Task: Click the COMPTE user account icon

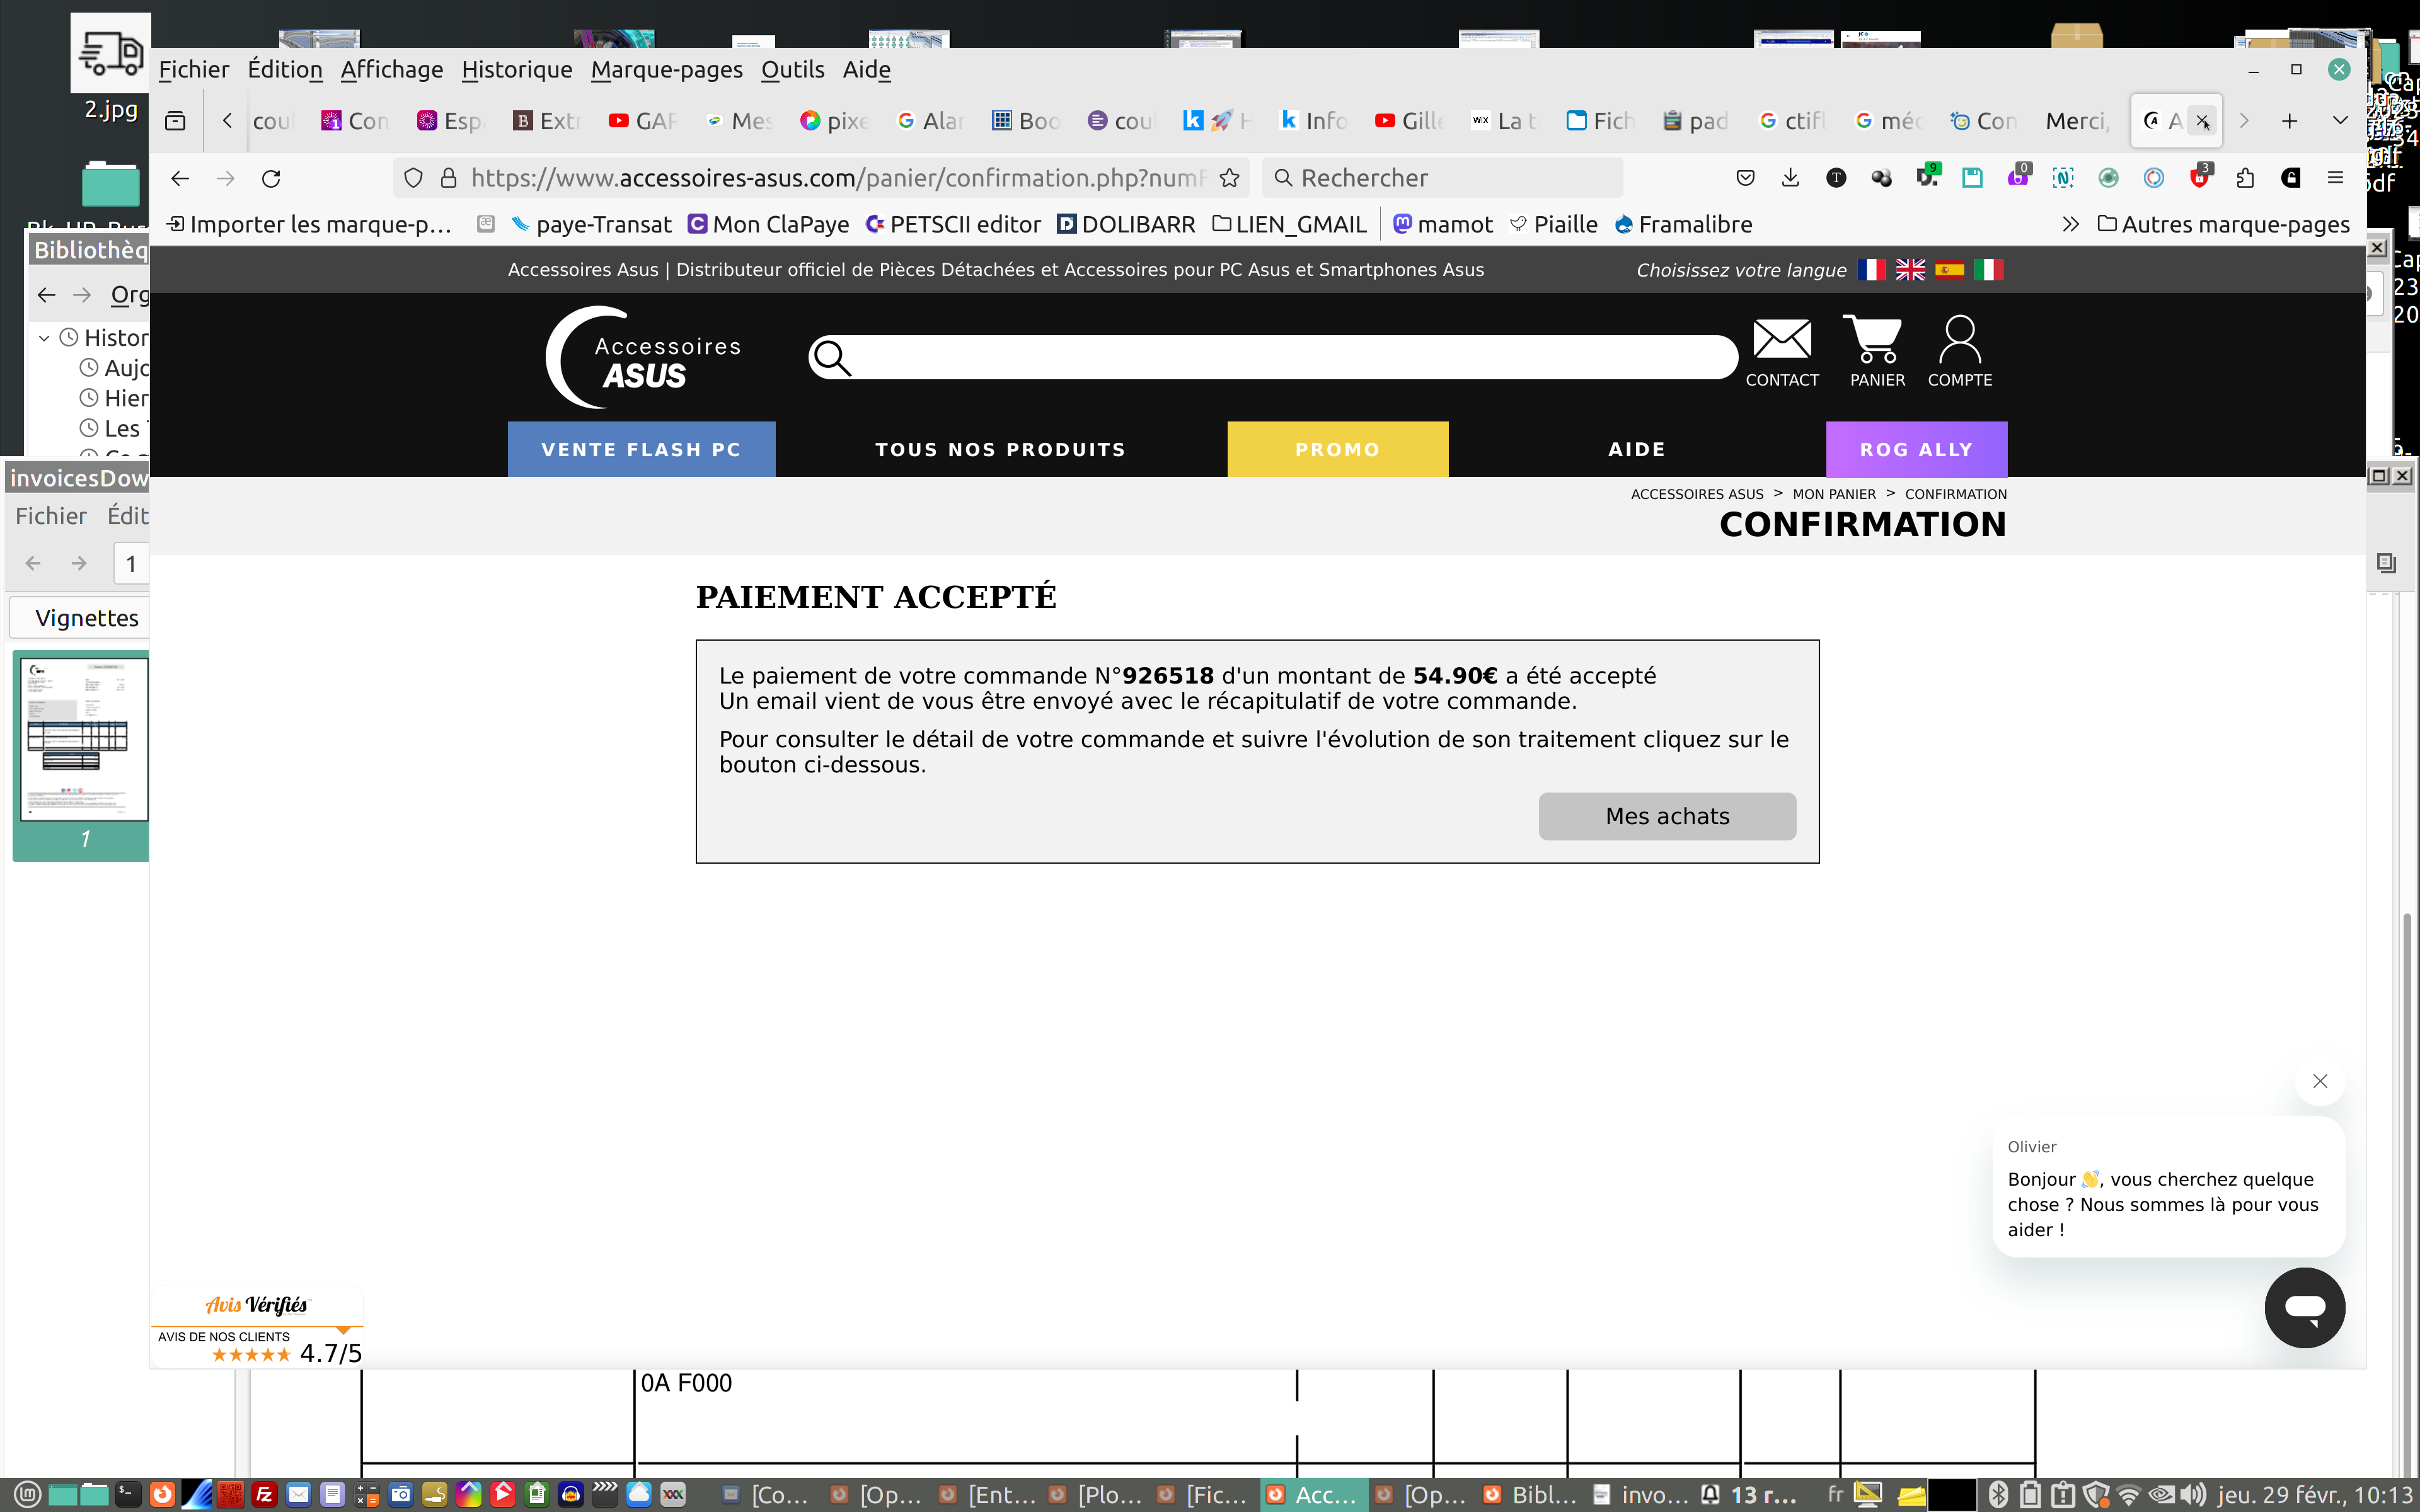Action: tap(1959, 340)
